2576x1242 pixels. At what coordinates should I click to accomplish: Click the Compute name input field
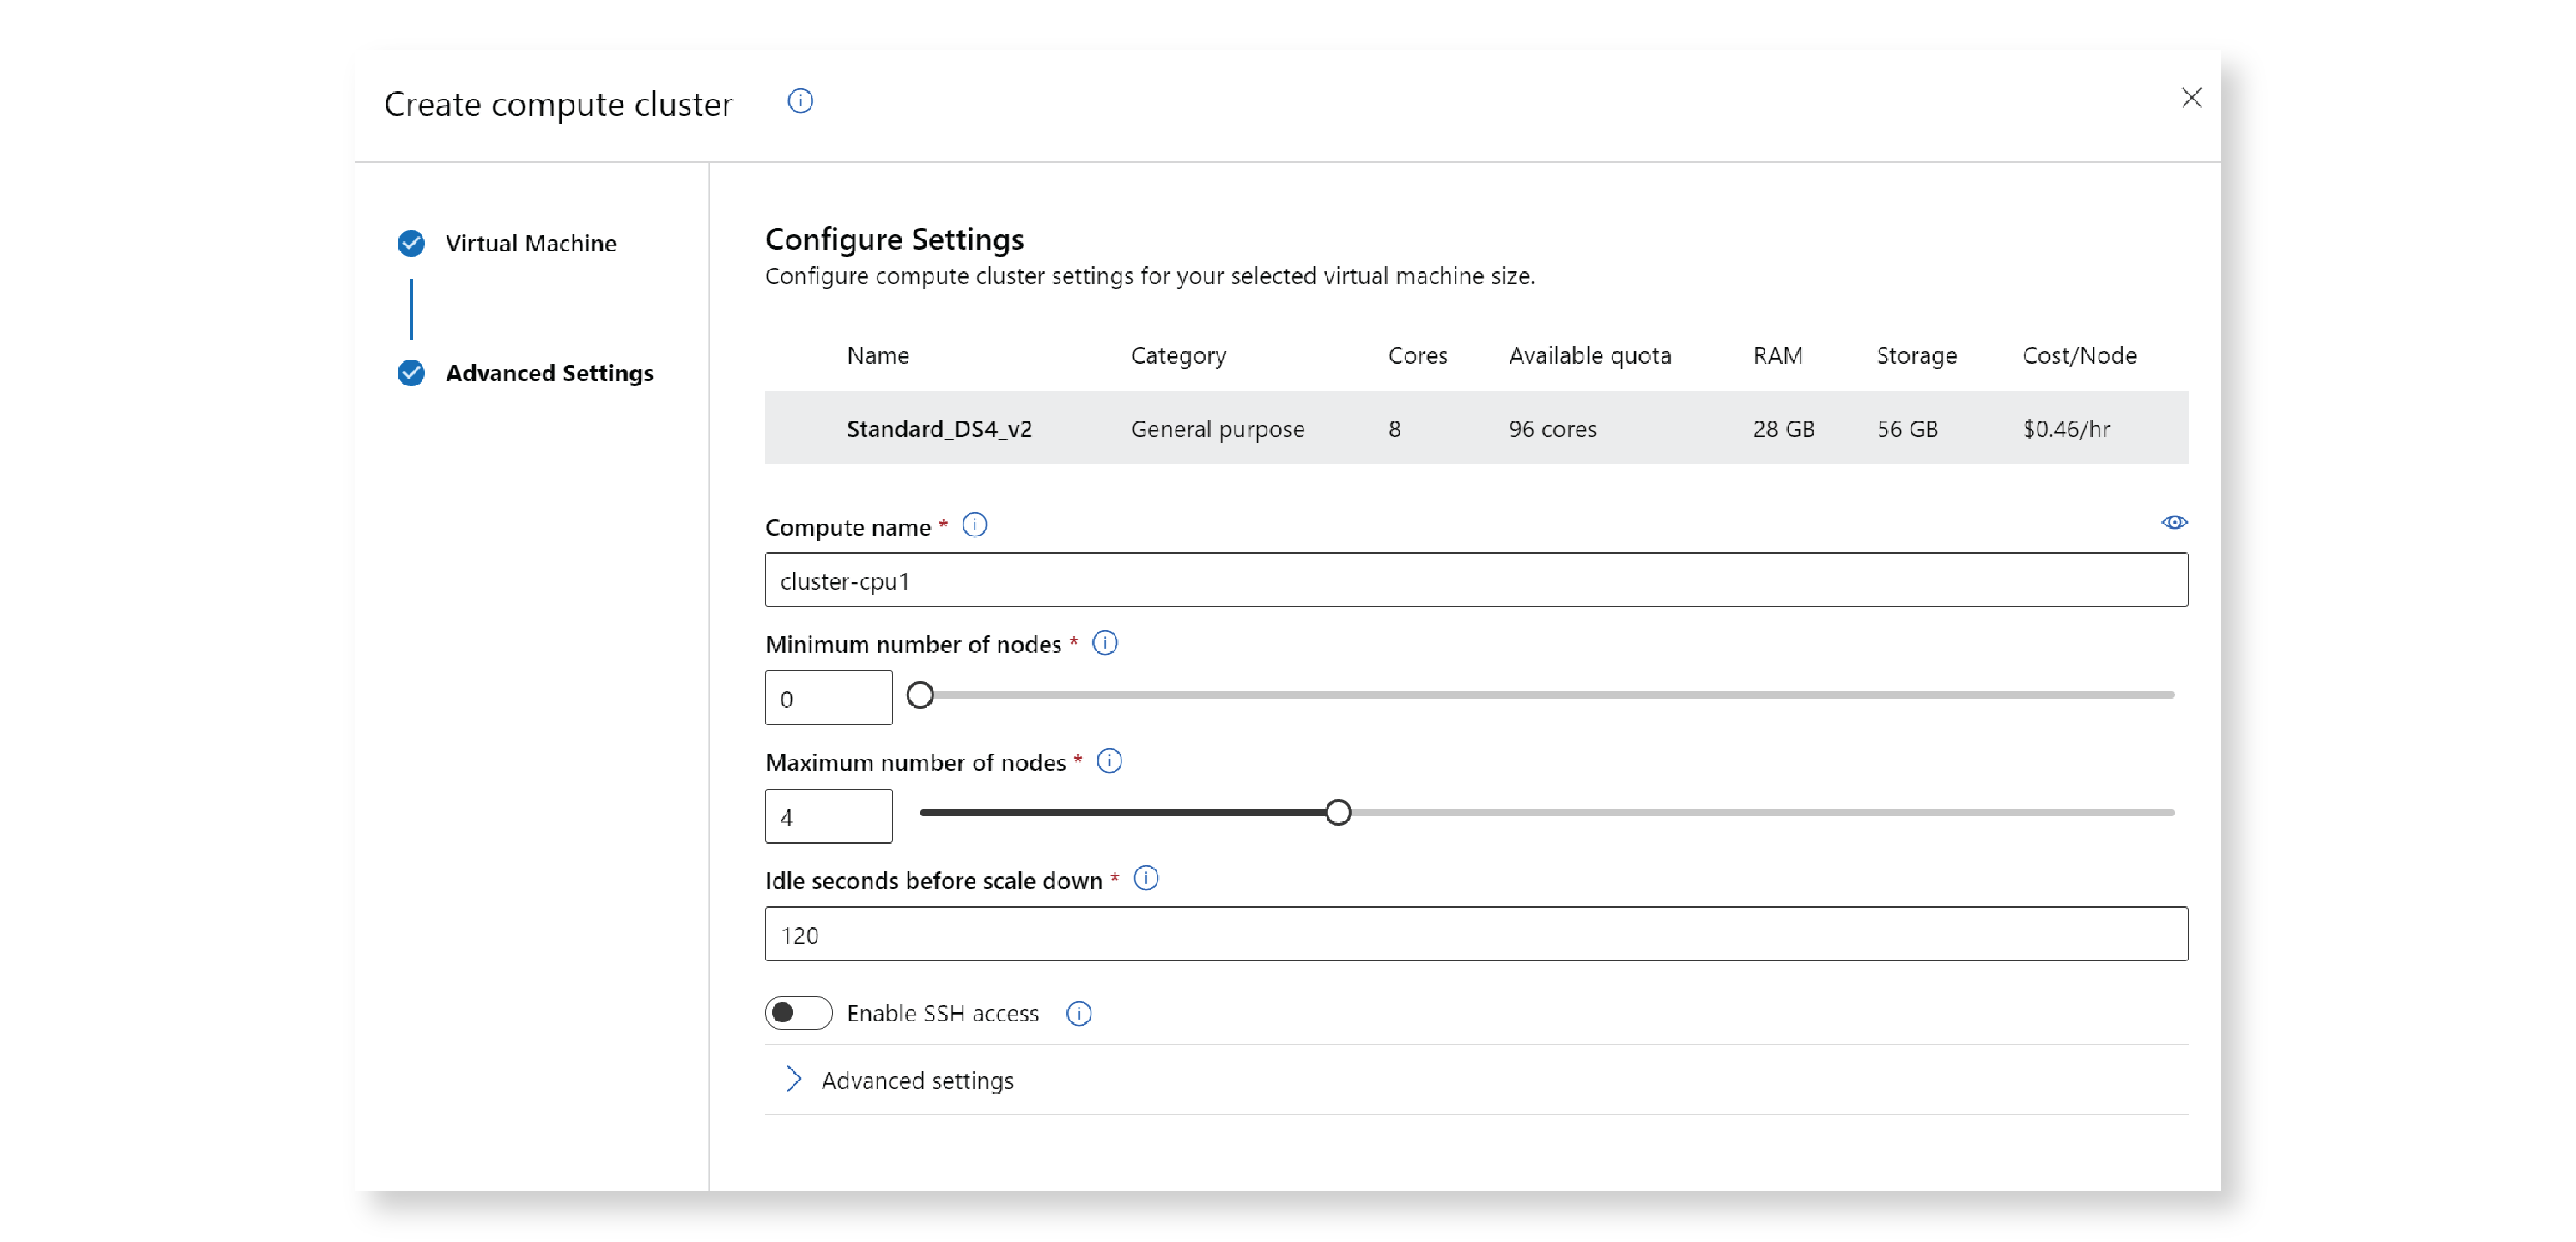point(1477,580)
